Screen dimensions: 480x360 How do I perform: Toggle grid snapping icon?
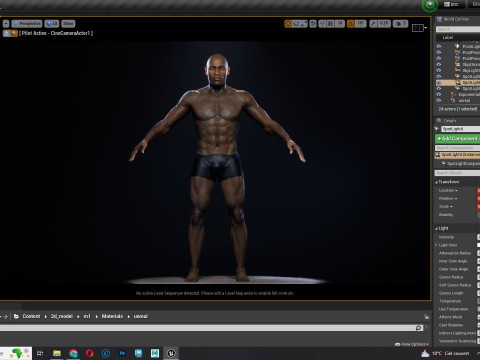330,24
